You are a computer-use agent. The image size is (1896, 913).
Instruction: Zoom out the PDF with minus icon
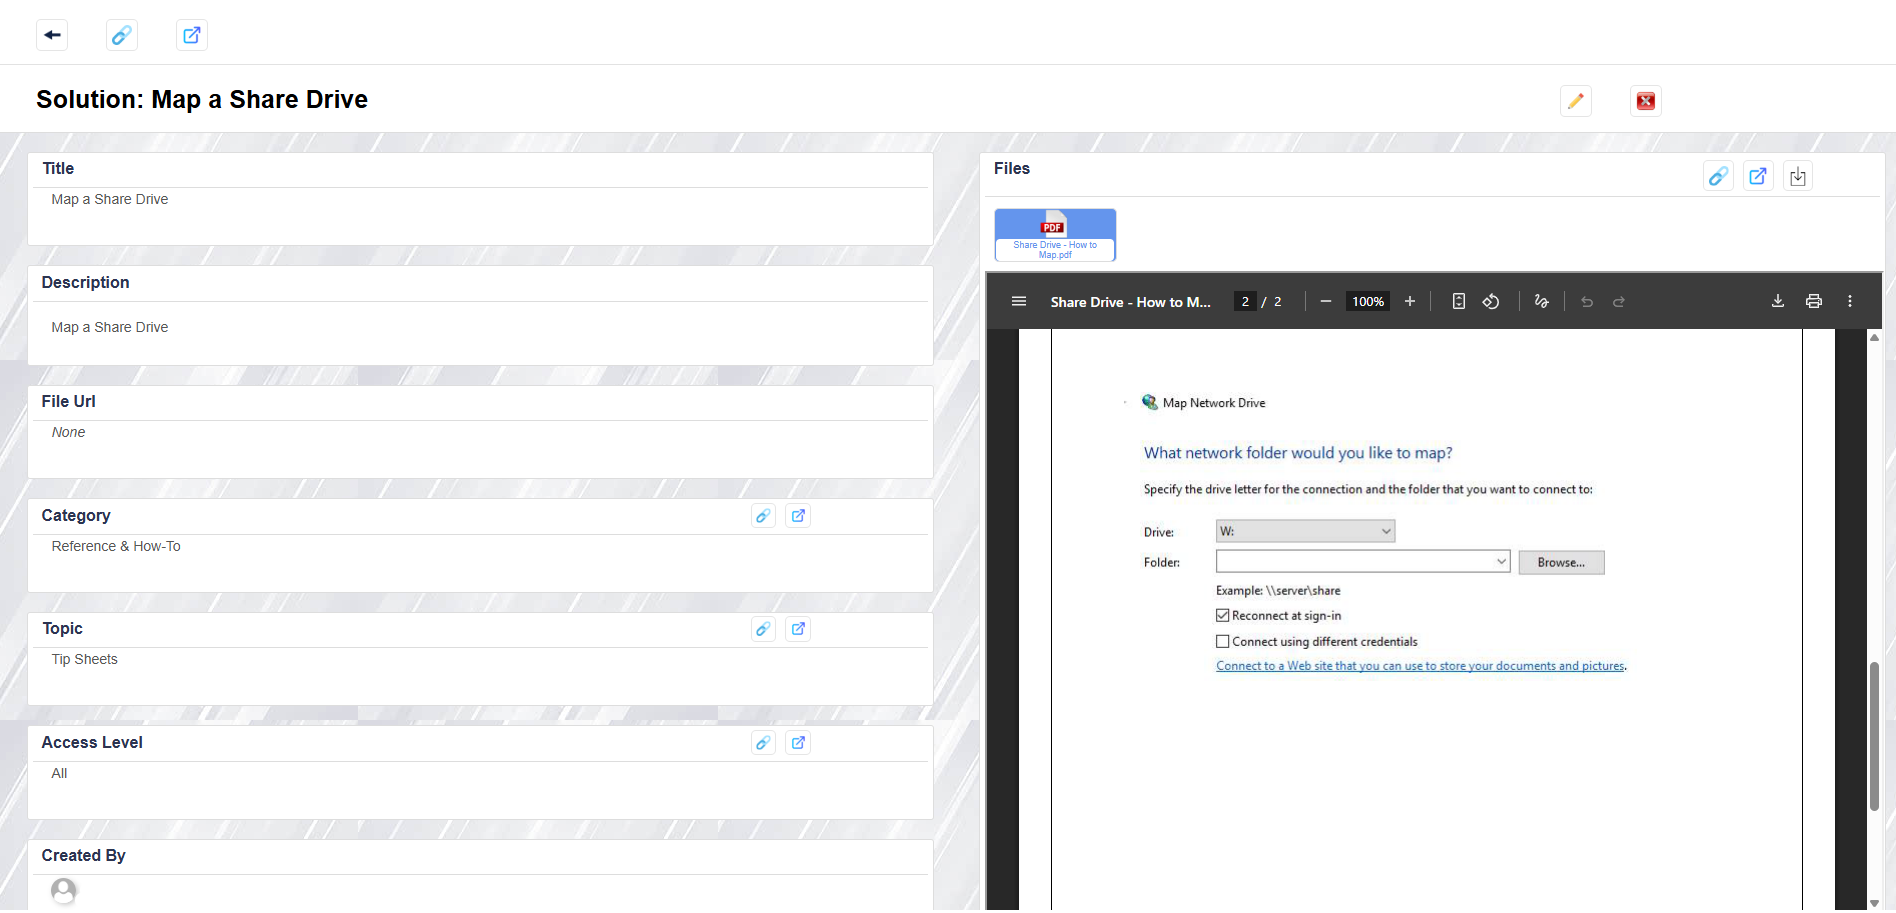pyautogui.click(x=1325, y=301)
